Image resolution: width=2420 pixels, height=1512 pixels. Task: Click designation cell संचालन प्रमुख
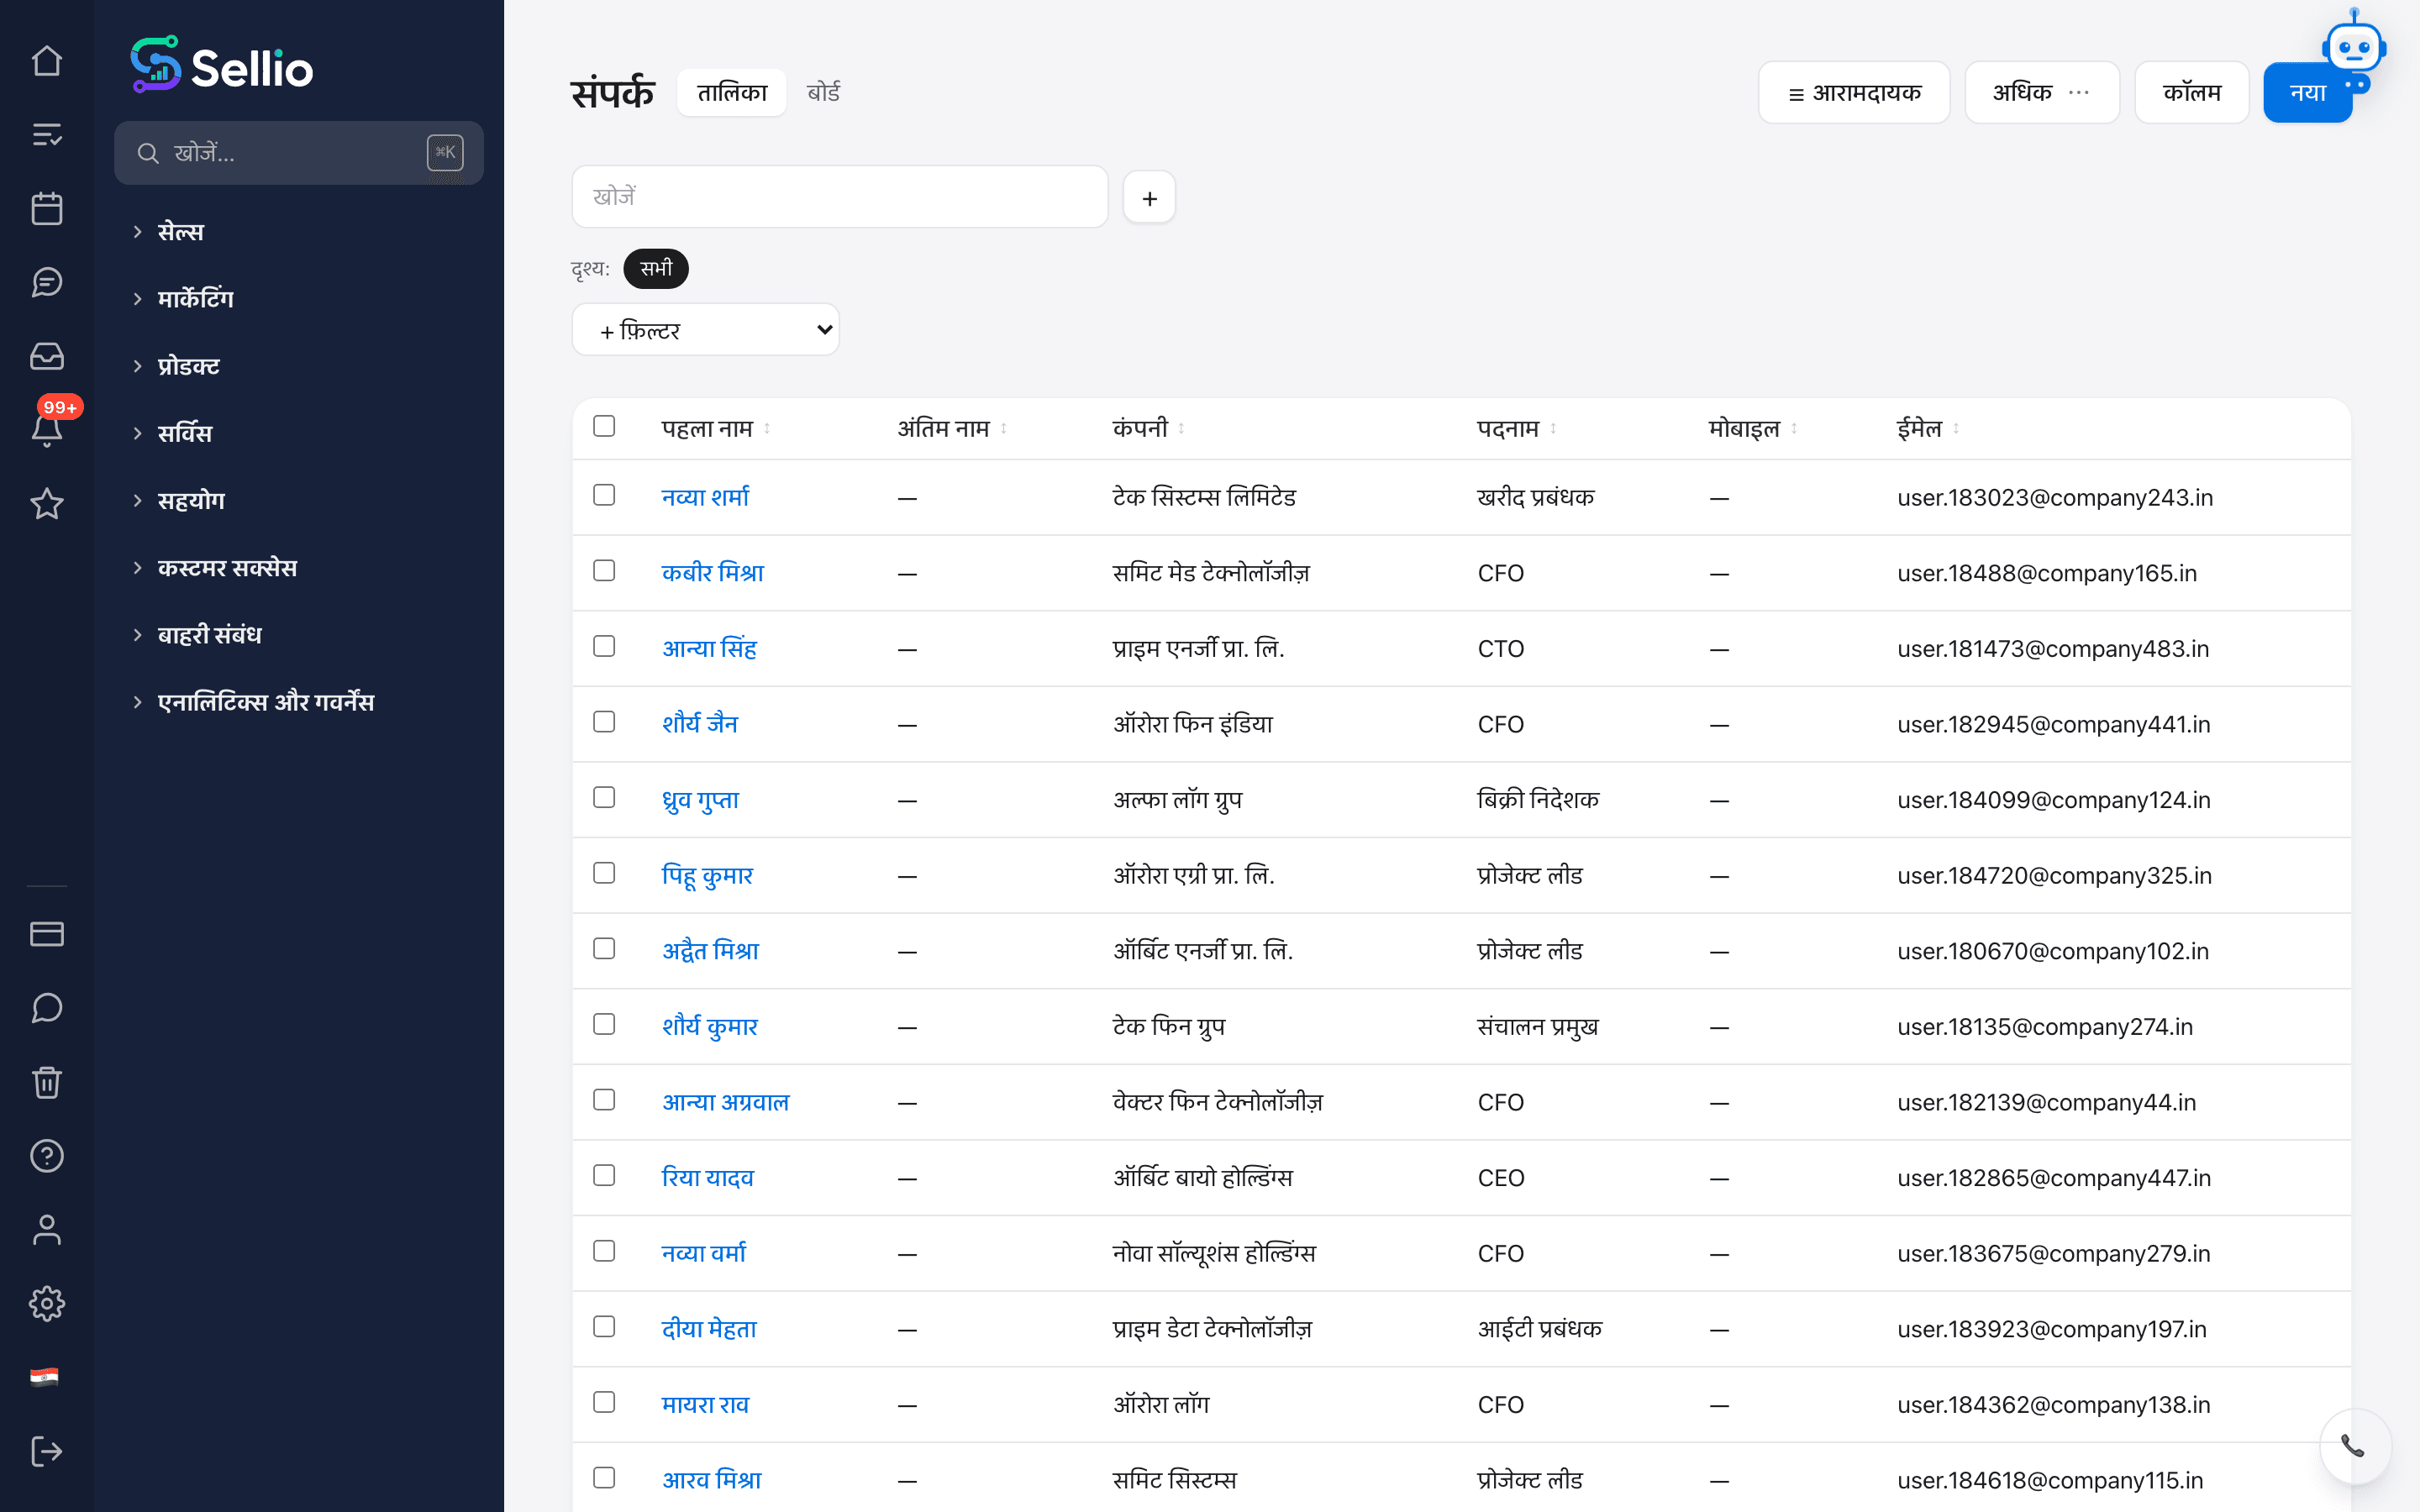click(x=1538, y=1027)
